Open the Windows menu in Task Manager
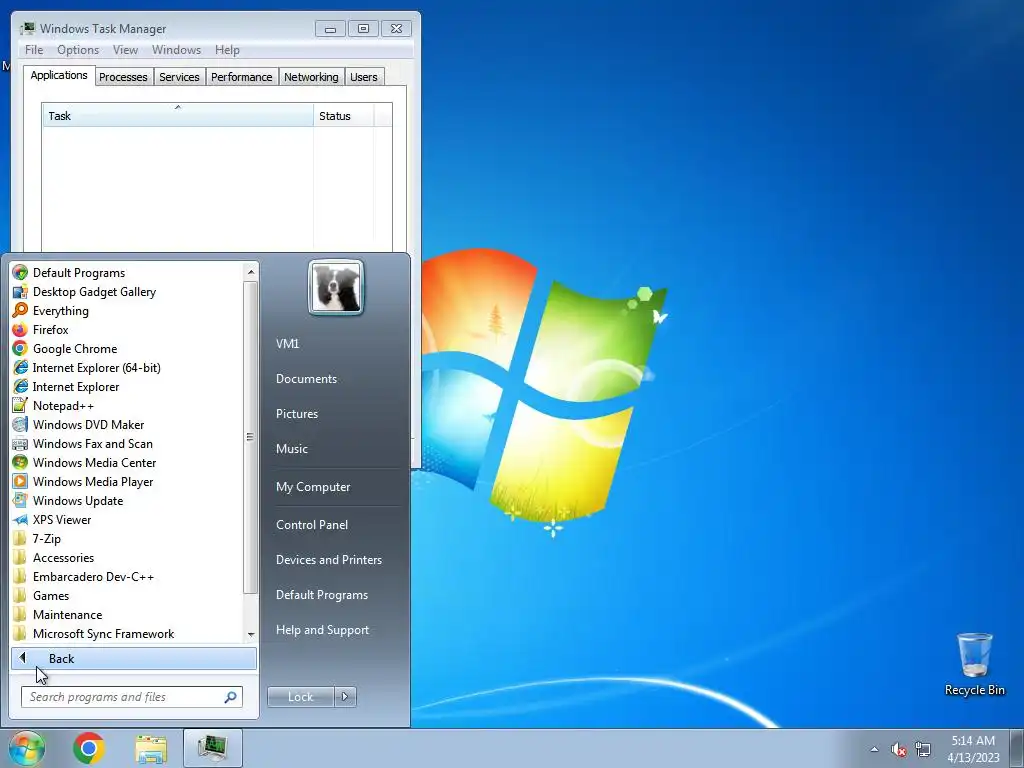The width and height of the screenshot is (1024, 768). [176, 50]
